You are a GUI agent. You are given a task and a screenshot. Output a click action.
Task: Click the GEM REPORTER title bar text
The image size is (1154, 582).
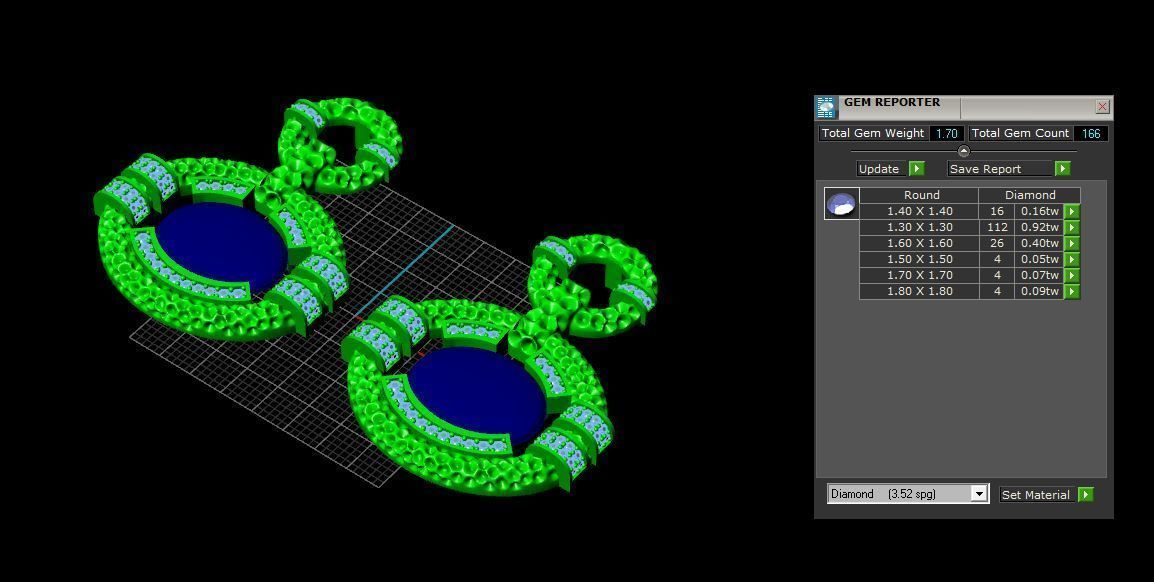click(x=891, y=102)
